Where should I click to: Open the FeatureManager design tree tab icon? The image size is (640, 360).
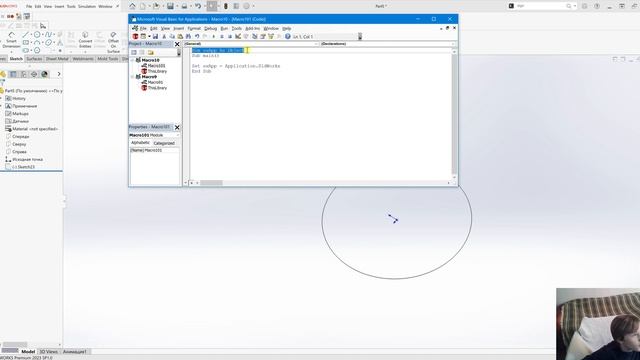click(x=3, y=74)
